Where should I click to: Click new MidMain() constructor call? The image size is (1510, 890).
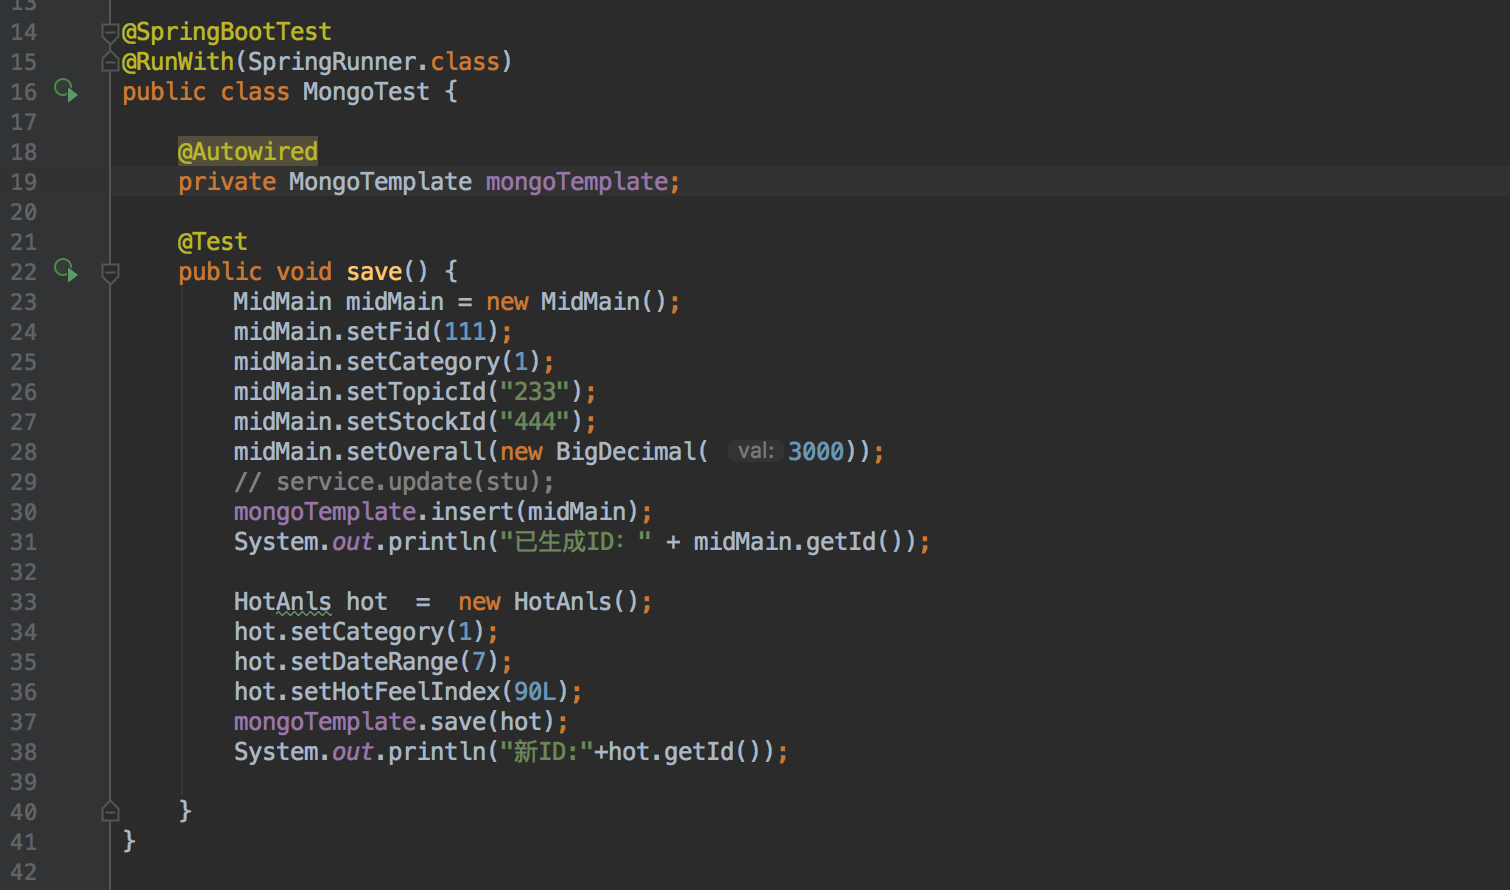coord(576,302)
